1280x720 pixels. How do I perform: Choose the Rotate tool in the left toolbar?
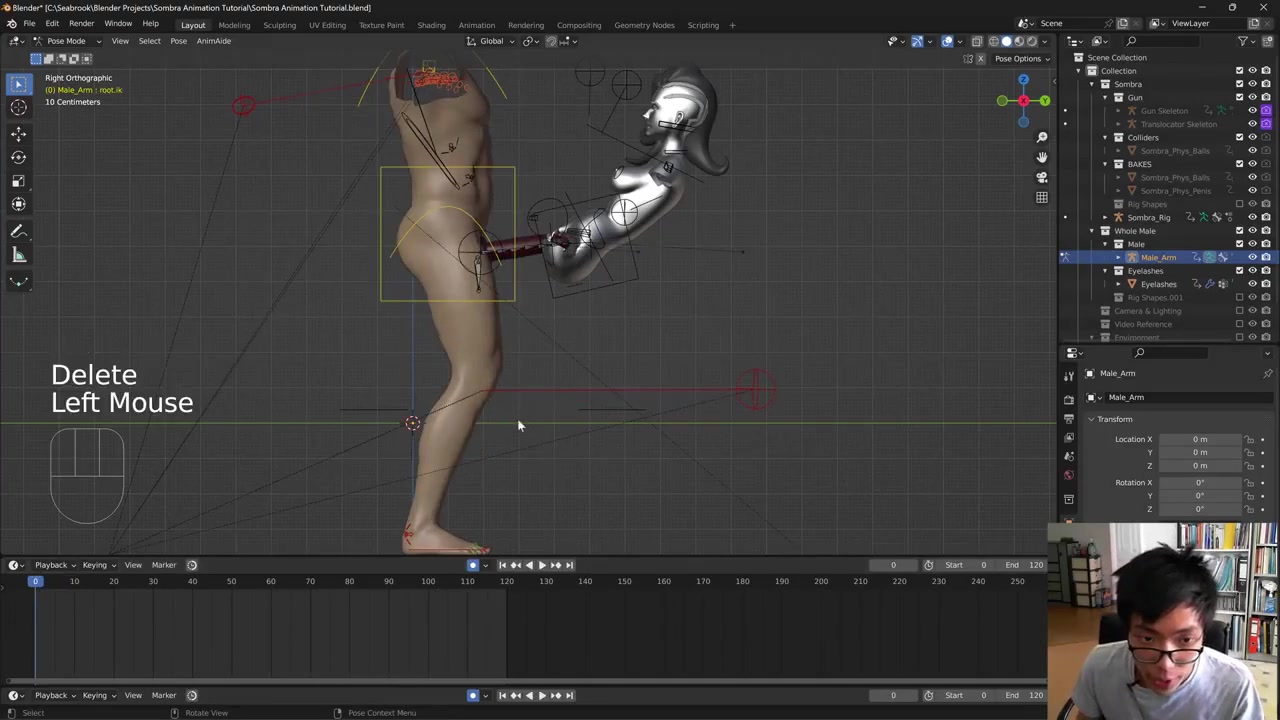click(x=18, y=157)
